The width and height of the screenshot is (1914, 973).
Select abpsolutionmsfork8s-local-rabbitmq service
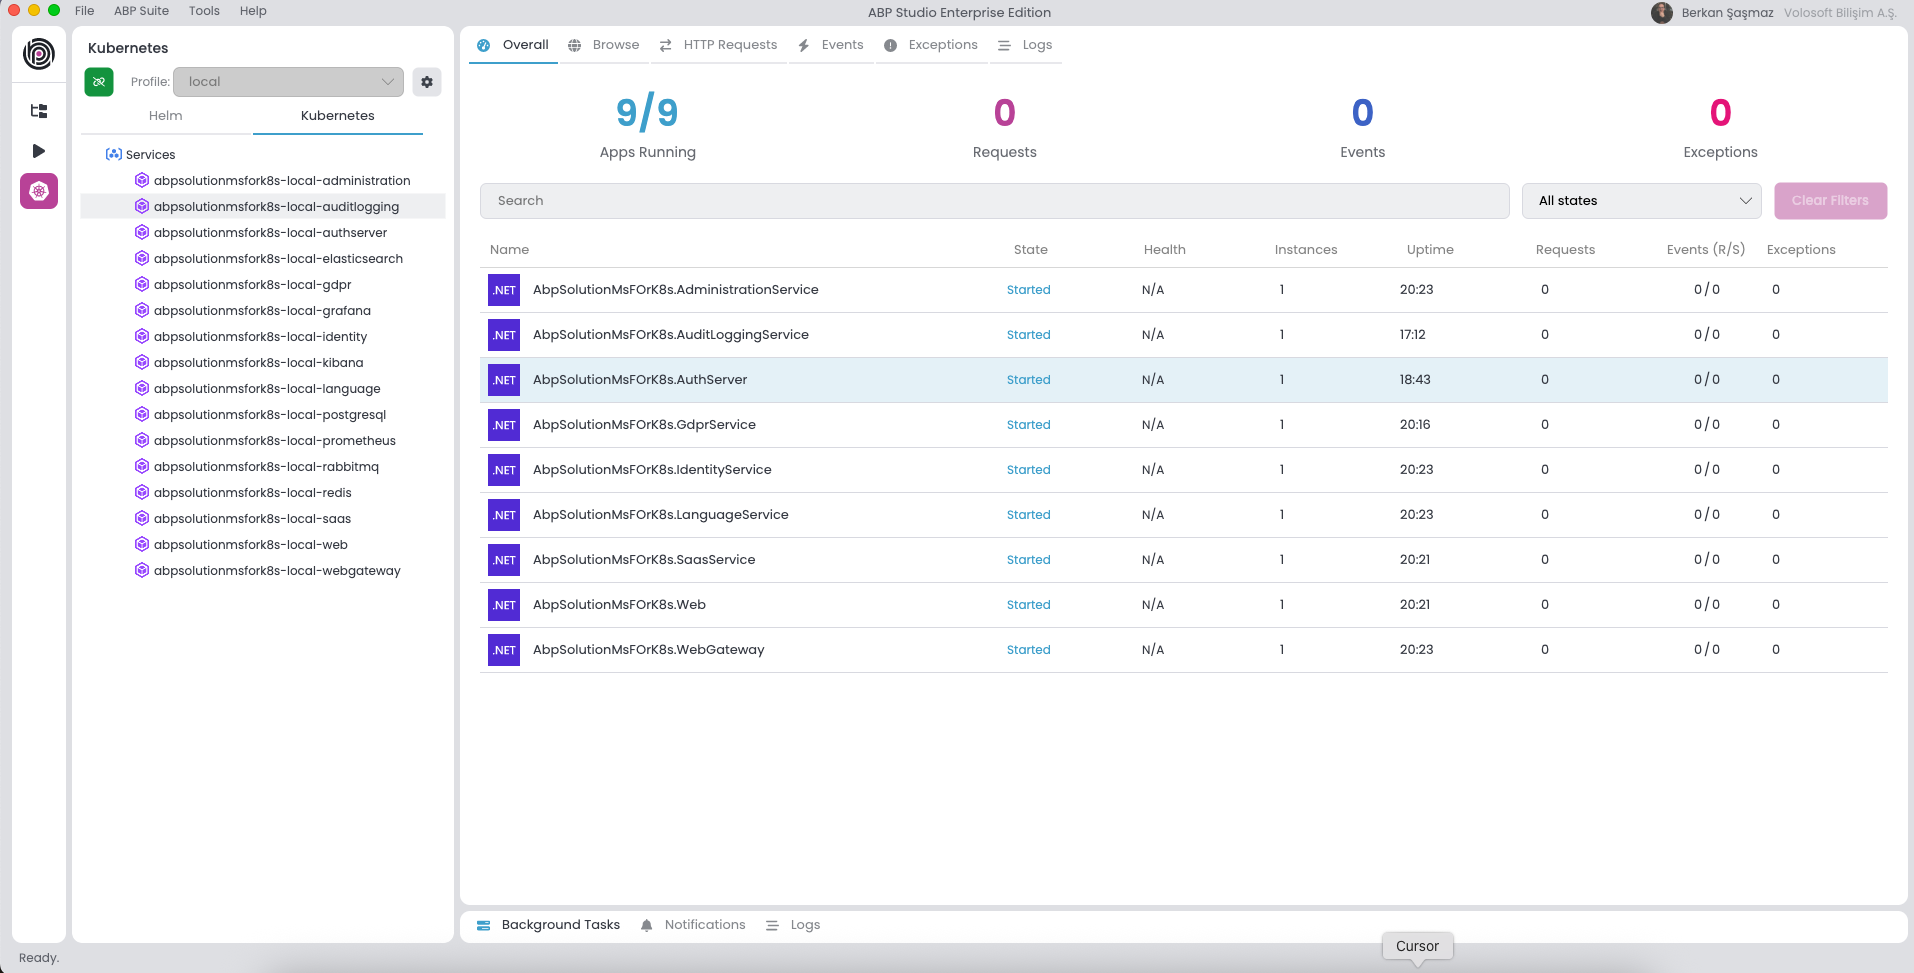click(266, 467)
